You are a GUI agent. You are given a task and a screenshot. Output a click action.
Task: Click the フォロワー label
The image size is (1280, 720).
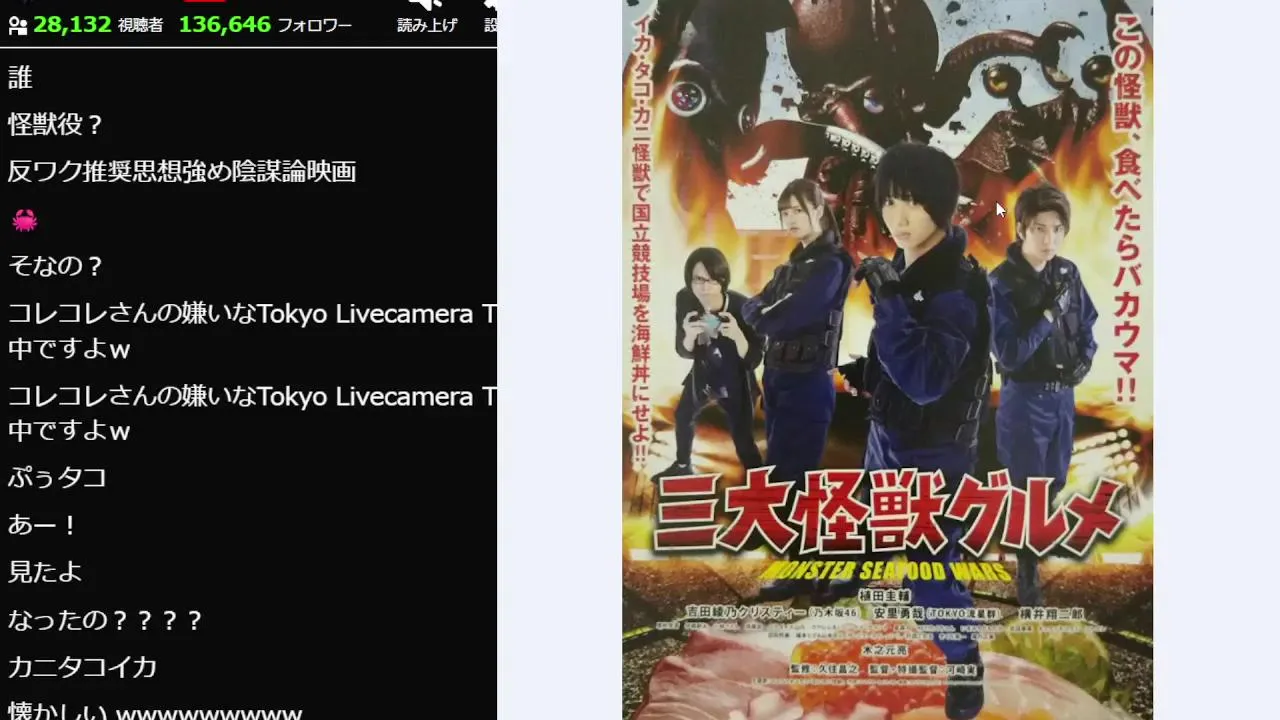[315, 26]
